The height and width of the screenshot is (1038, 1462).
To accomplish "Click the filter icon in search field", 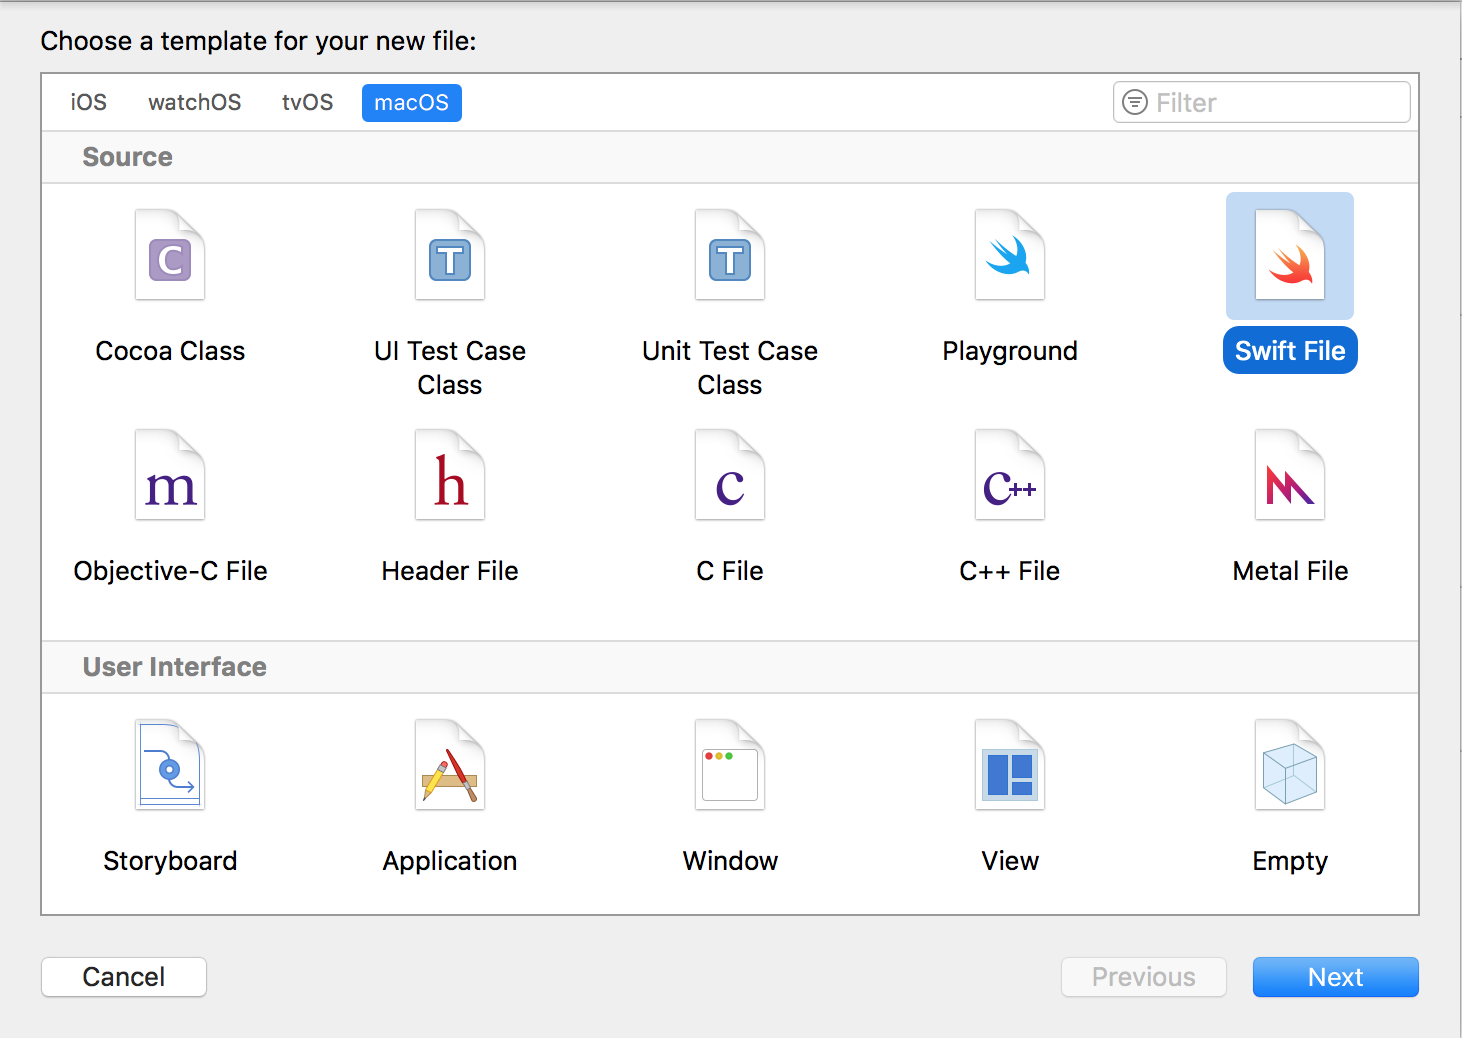I will click(x=1135, y=102).
